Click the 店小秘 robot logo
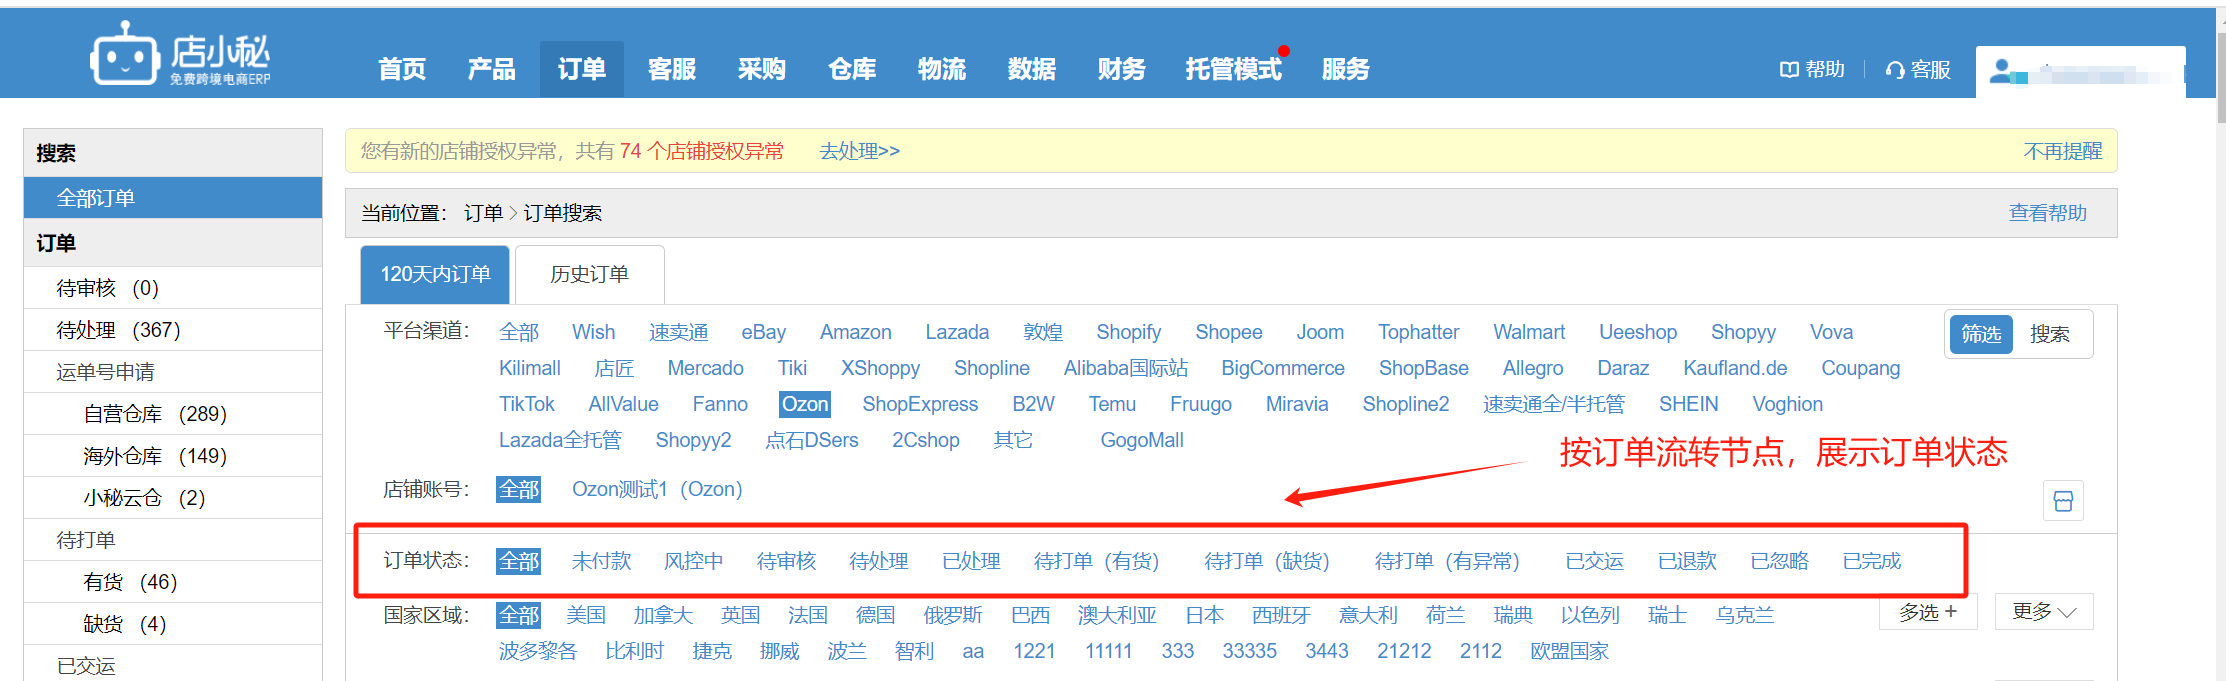 coord(180,53)
